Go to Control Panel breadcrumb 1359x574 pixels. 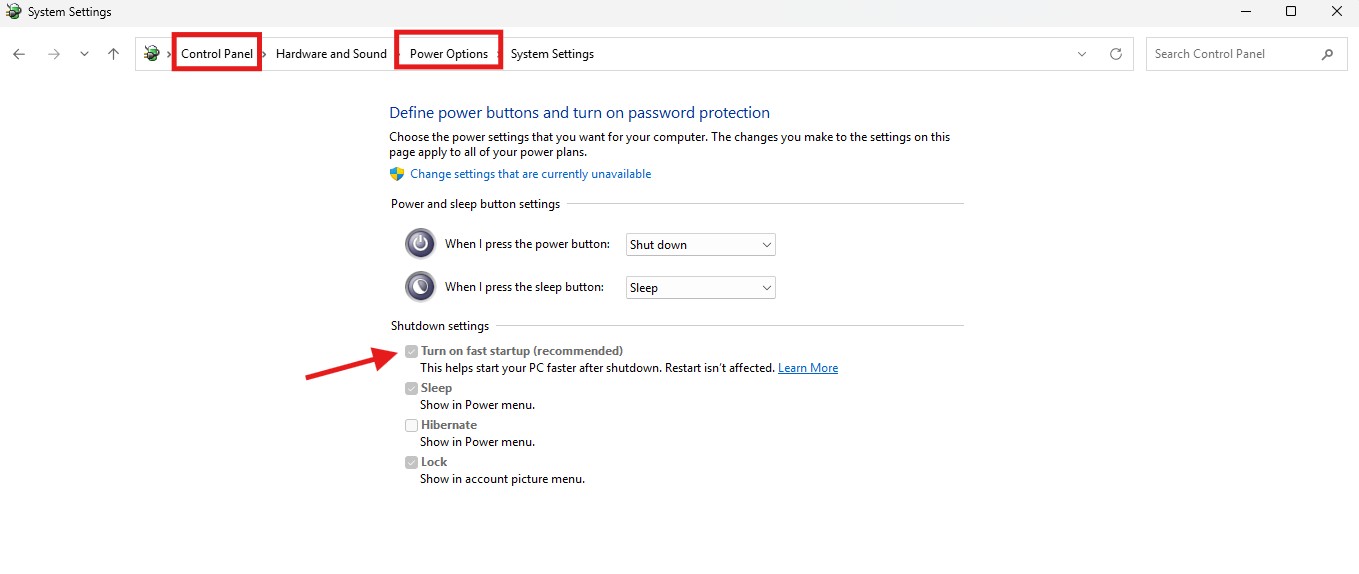[217, 54]
